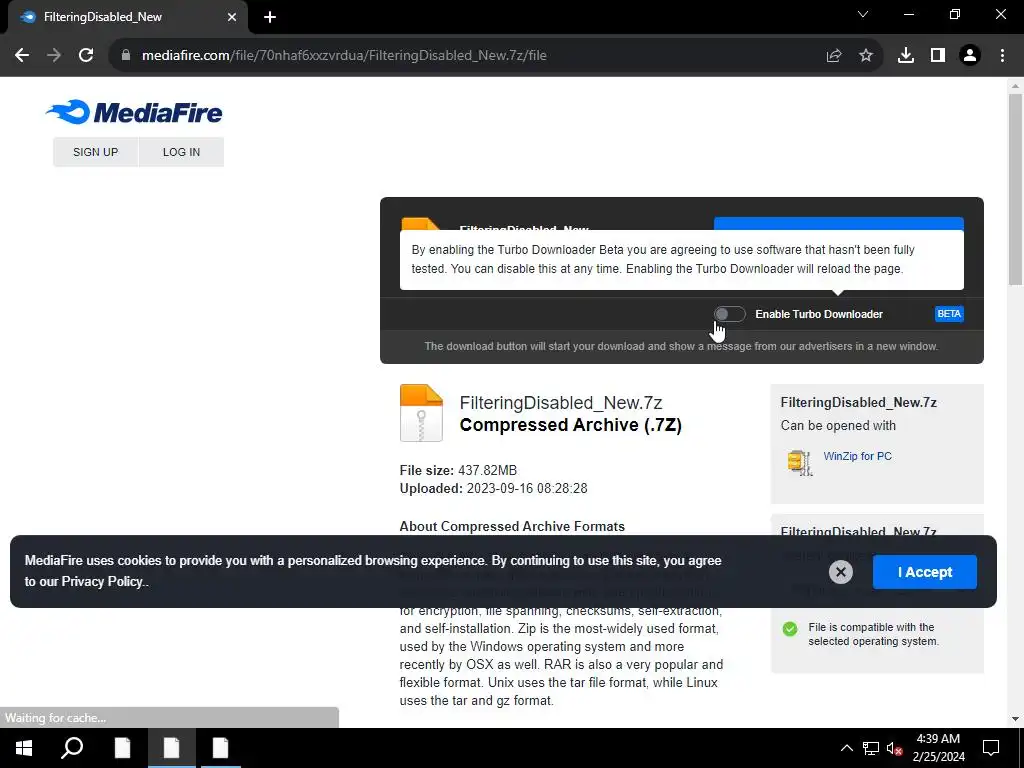1024x768 pixels.
Task: Open Windows taskbar search
Action: click(72, 748)
